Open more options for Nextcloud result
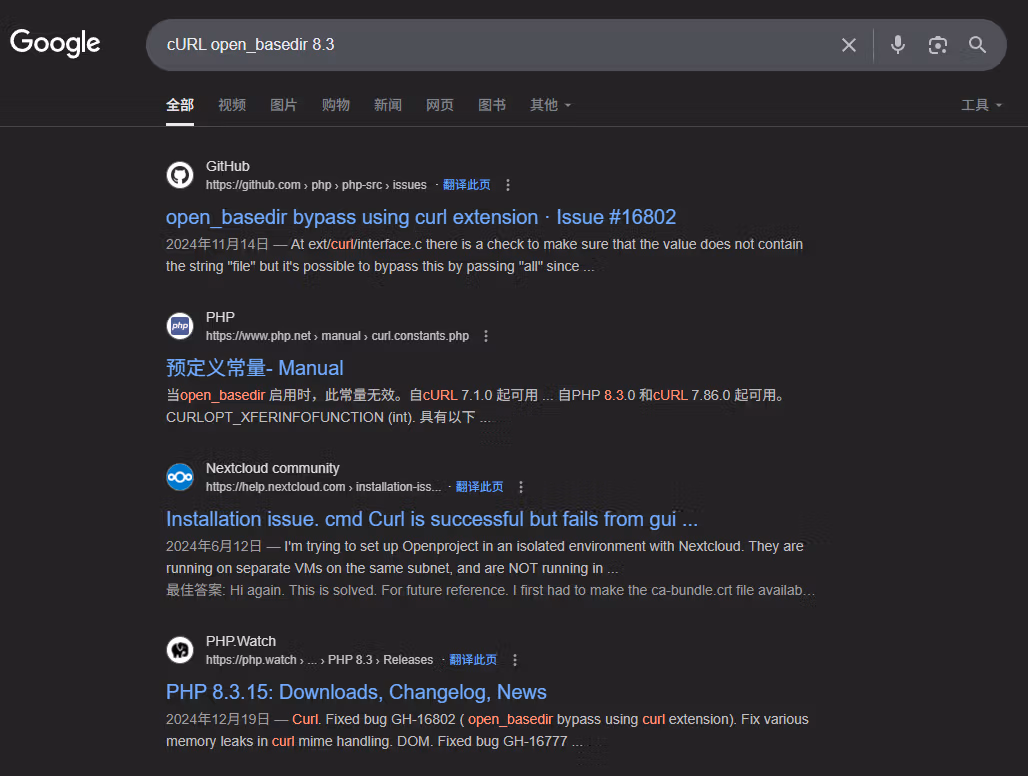This screenshot has width=1028, height=776. (x=521, y=487)
